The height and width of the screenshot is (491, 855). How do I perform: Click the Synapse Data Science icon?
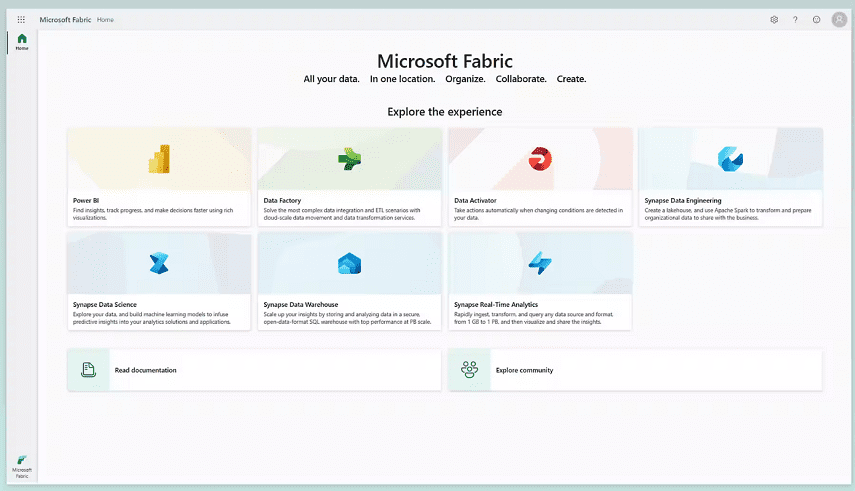pos(159,263)
